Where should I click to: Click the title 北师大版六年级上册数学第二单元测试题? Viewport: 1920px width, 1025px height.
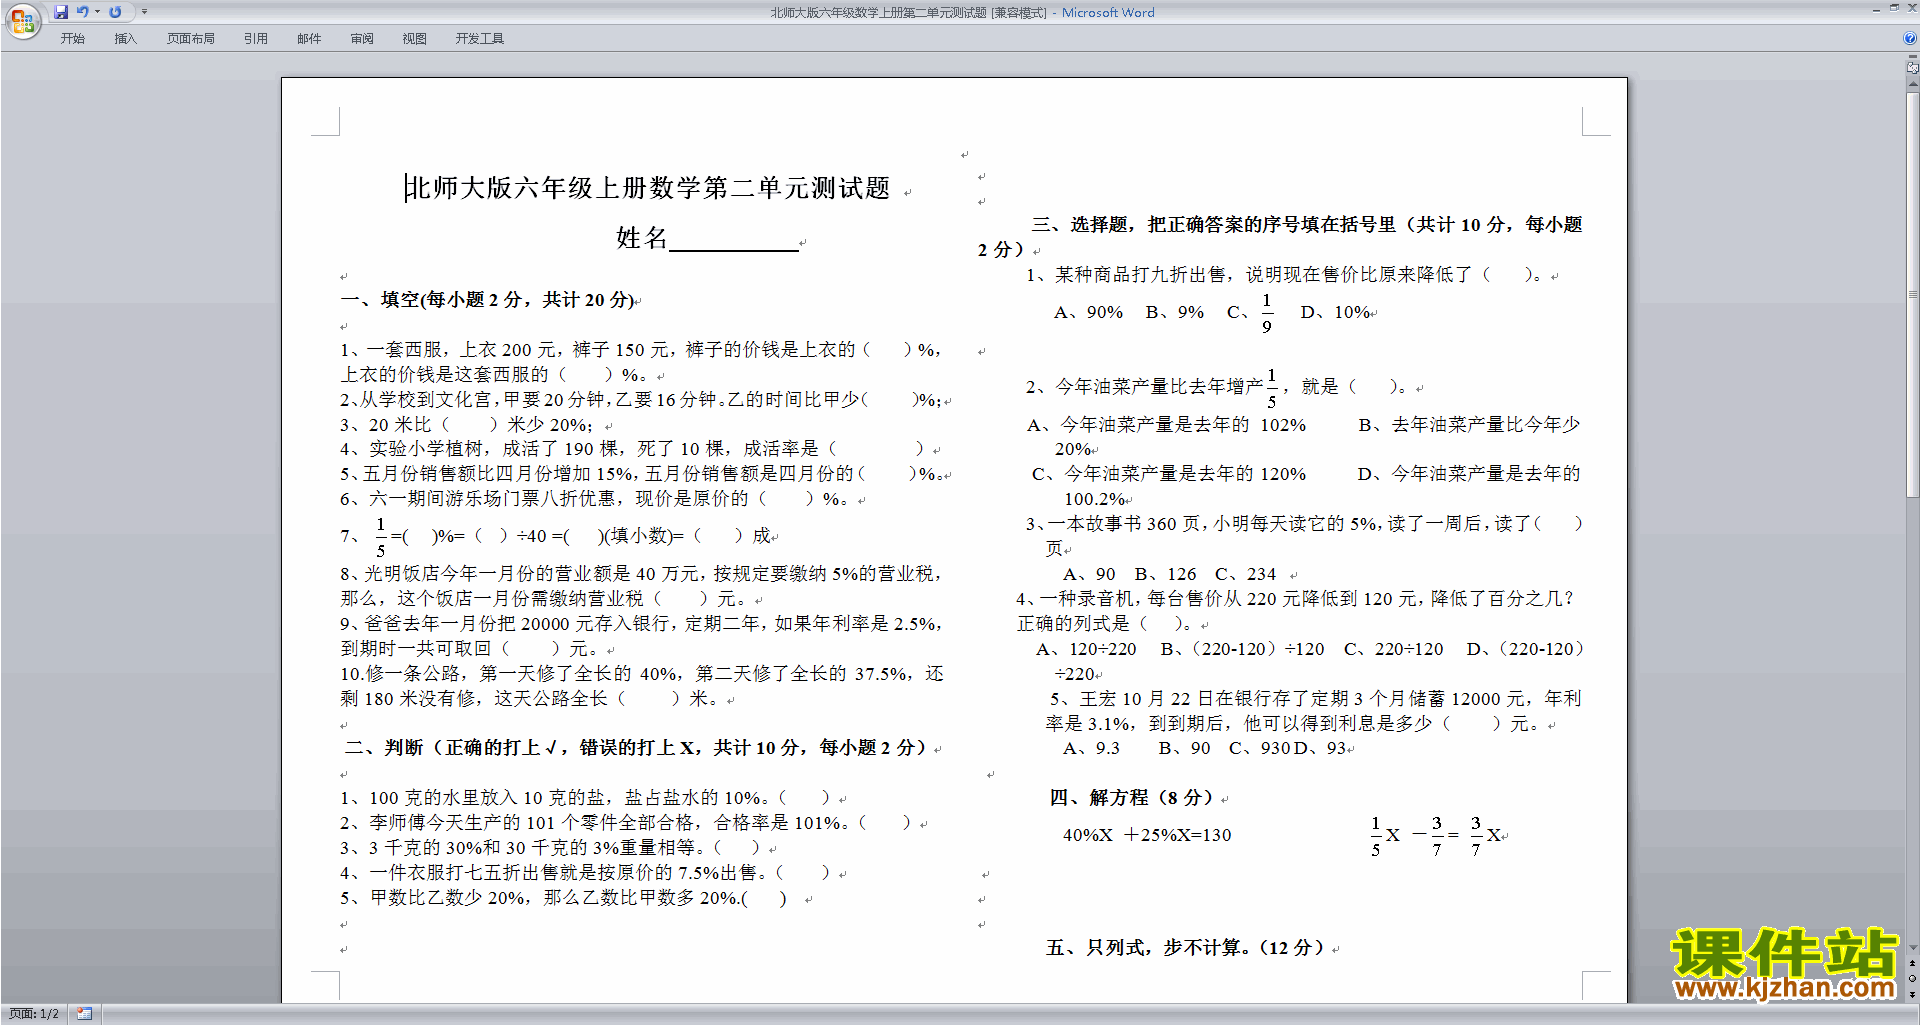click(648, 188)
